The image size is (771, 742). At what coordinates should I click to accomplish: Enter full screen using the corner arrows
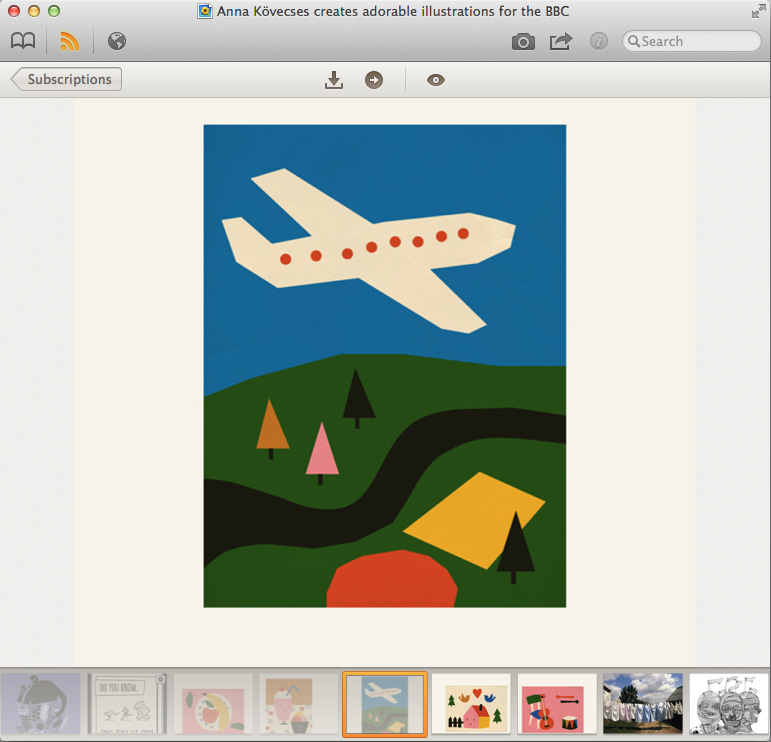(x=758, y=11)
